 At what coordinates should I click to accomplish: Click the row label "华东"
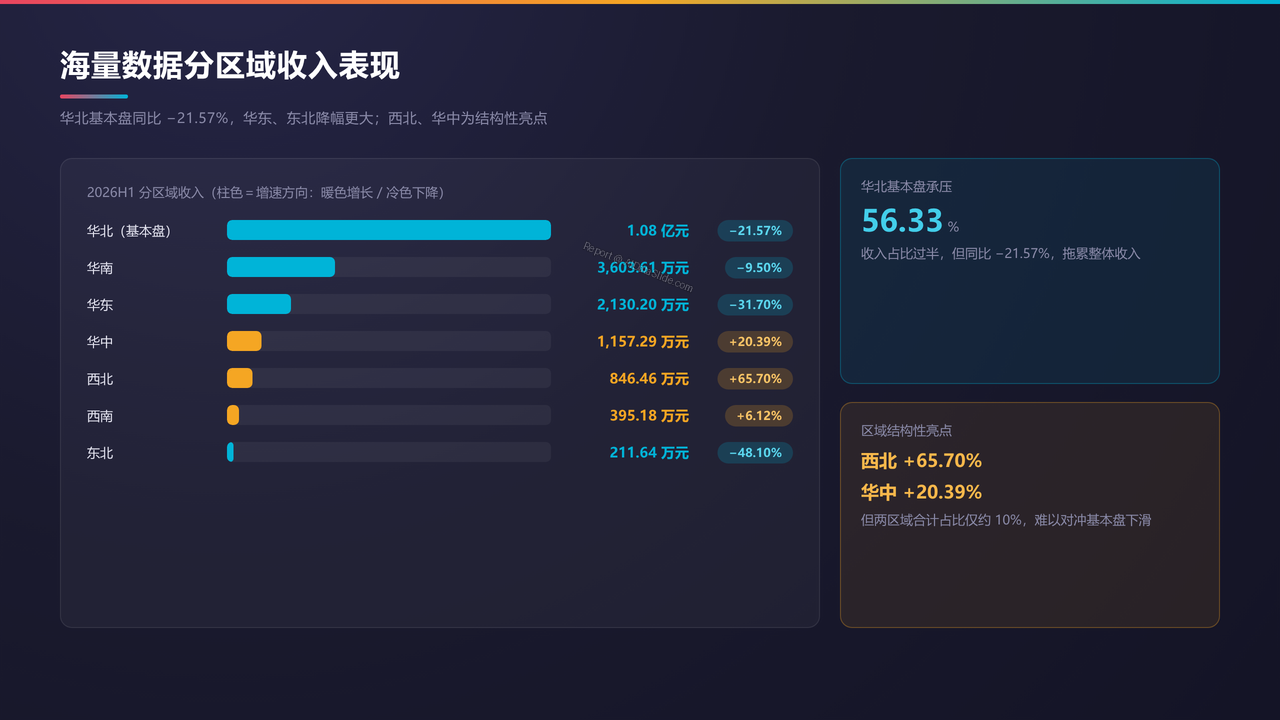pyautogui.click(x=100, y=305)
